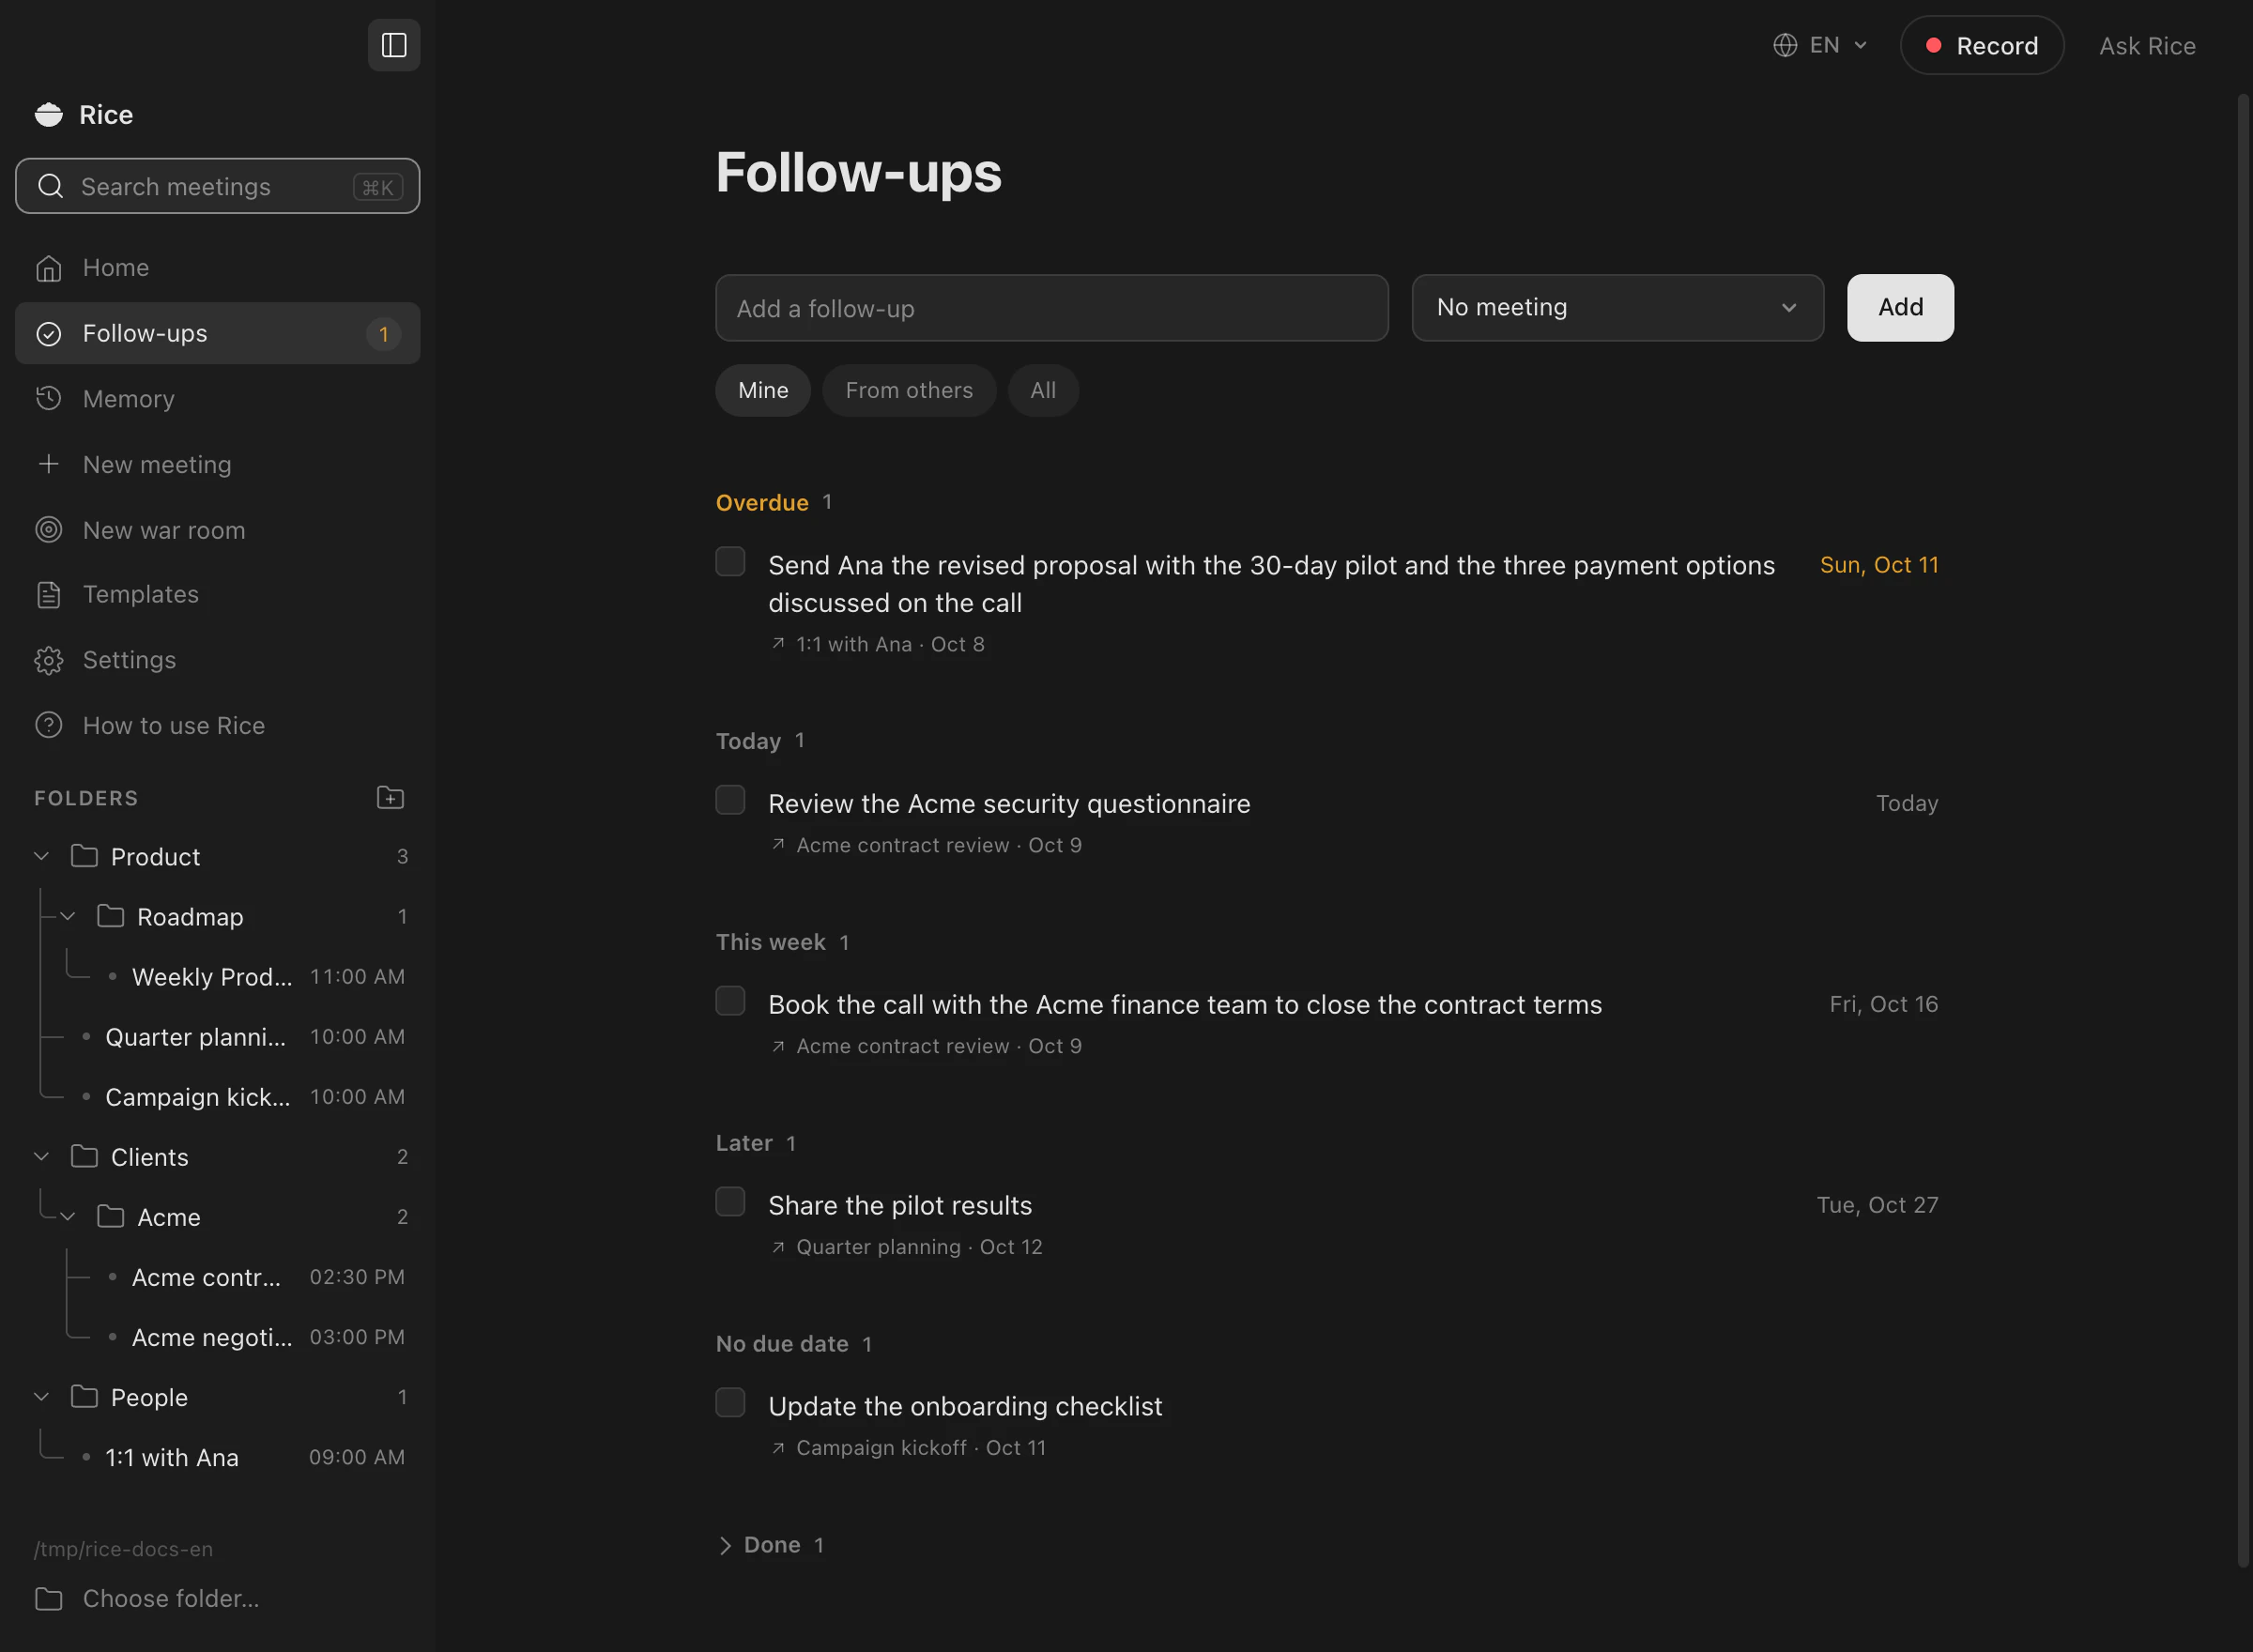Click the question mark icon for How to use Rice

(49, 725)
